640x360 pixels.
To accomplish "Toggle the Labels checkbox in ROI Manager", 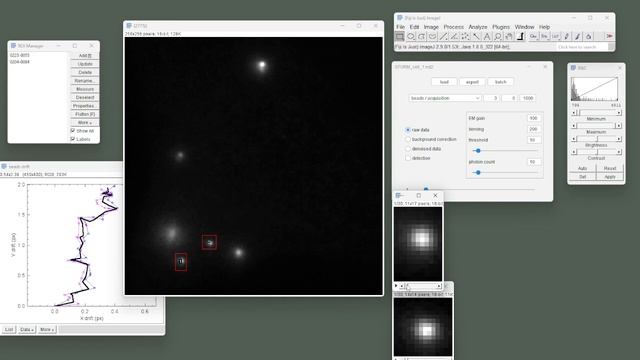I will pos(73,139).
